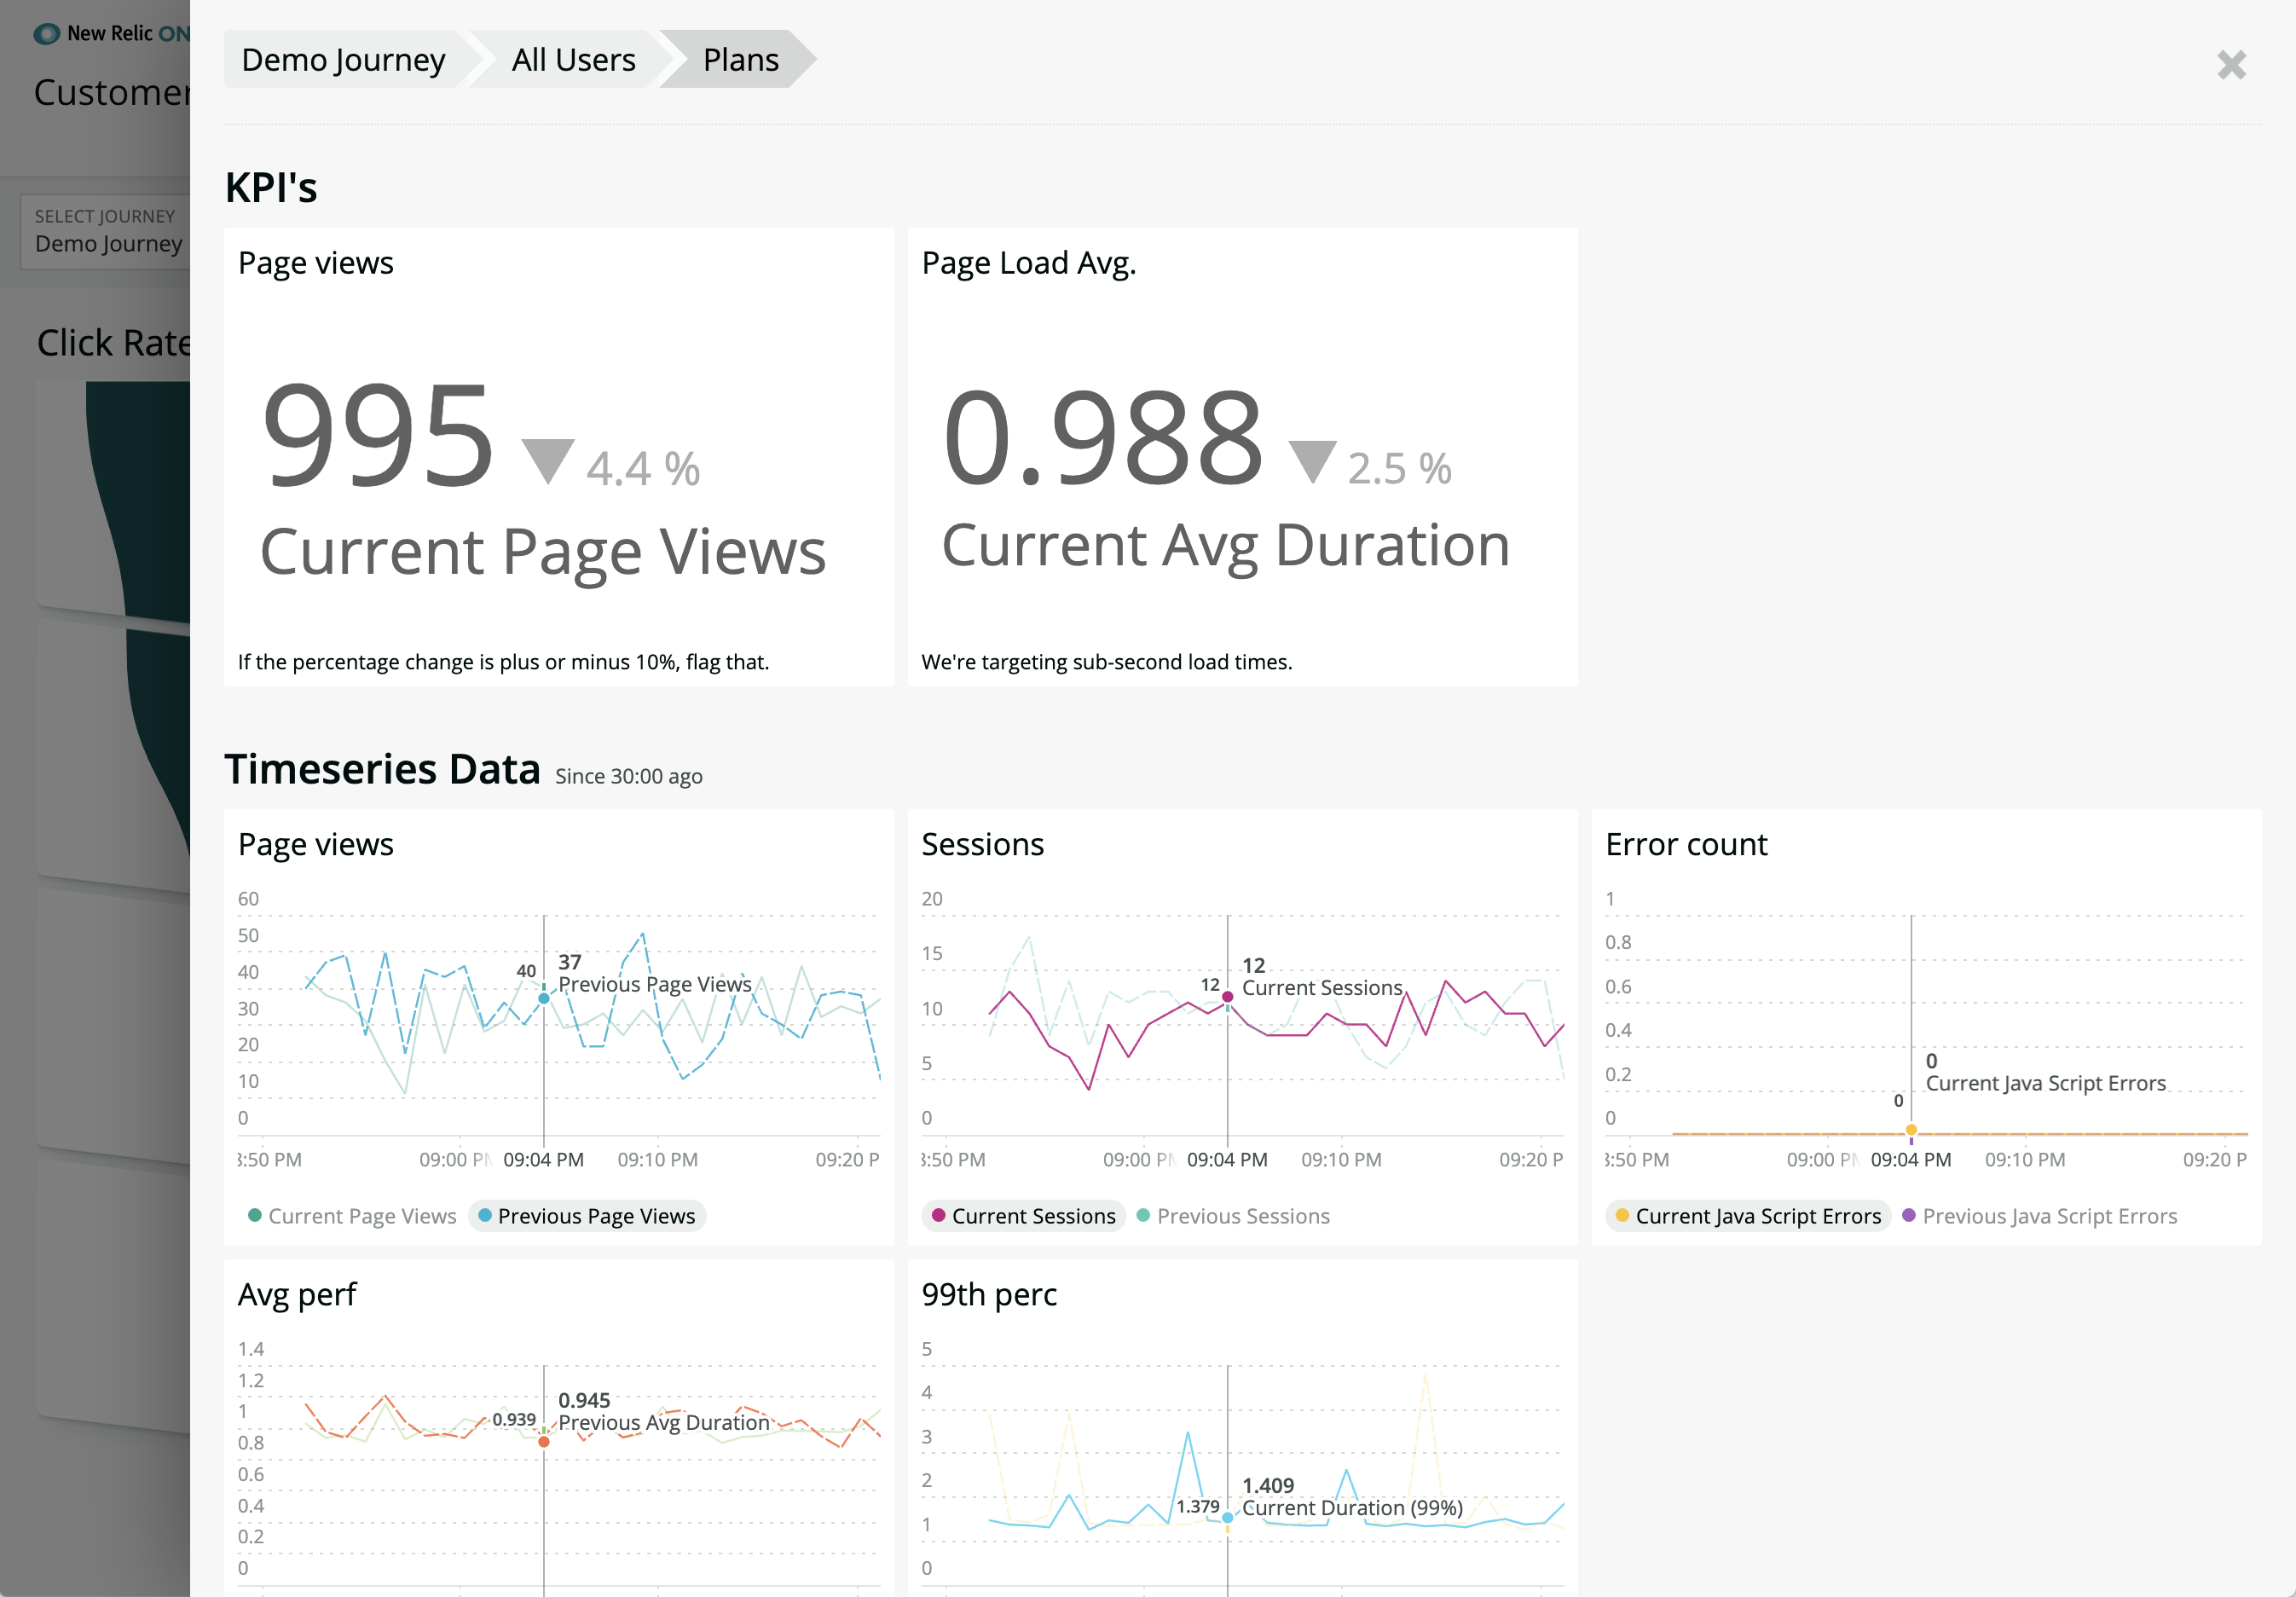Toggle Current Sessions legend series
The width and height of the screenshot is (2296, 1597).
click(1023, 1216)
